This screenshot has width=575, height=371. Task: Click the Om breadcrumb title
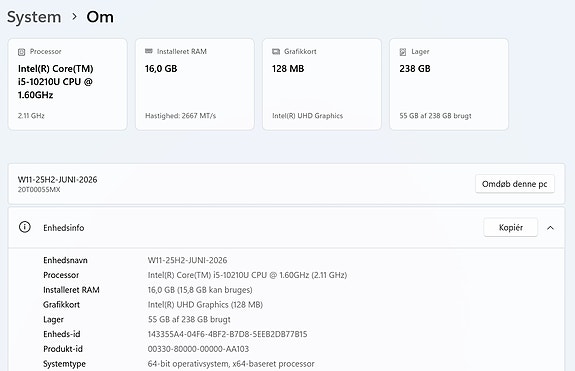point(100,17)
